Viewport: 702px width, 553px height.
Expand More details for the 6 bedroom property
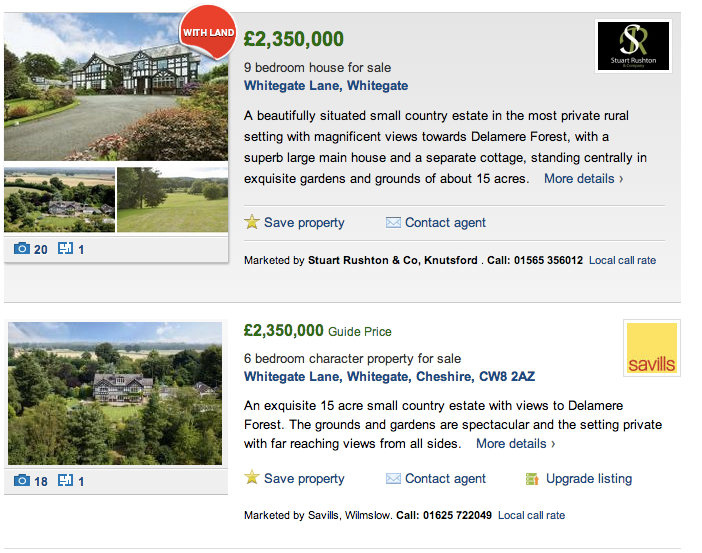click(515, 443)
